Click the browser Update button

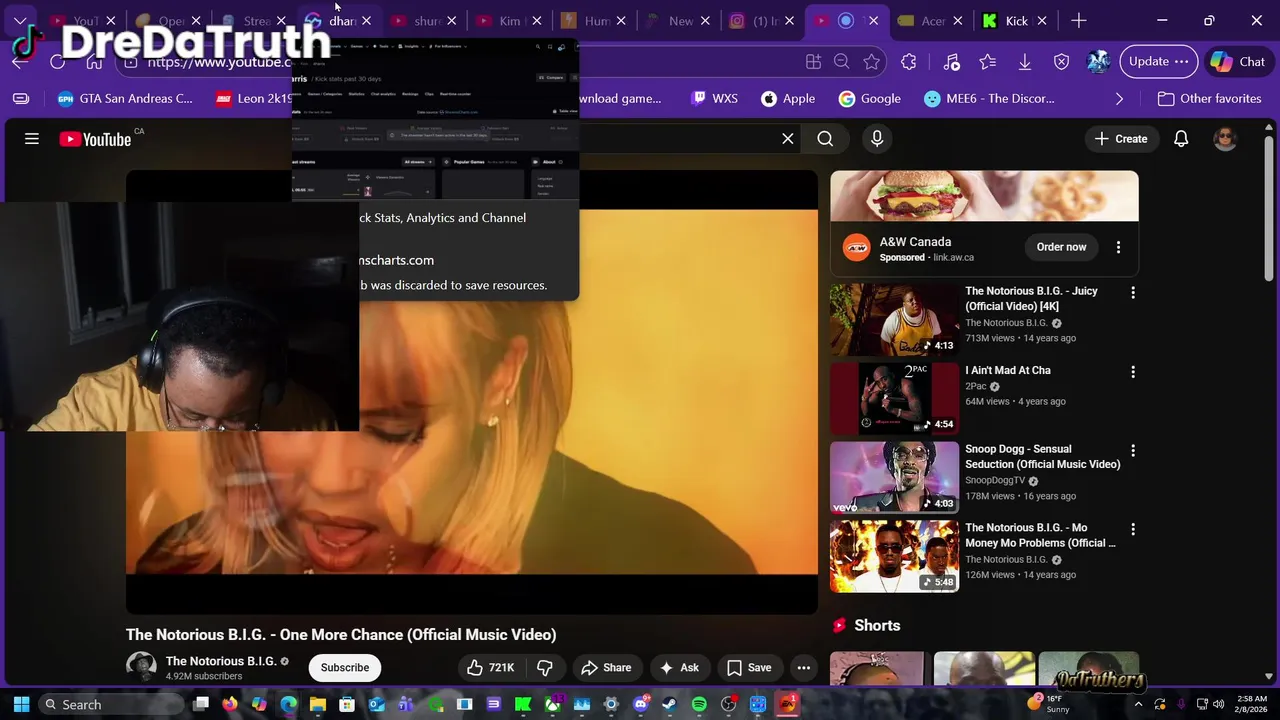(x=1158, y=61)
